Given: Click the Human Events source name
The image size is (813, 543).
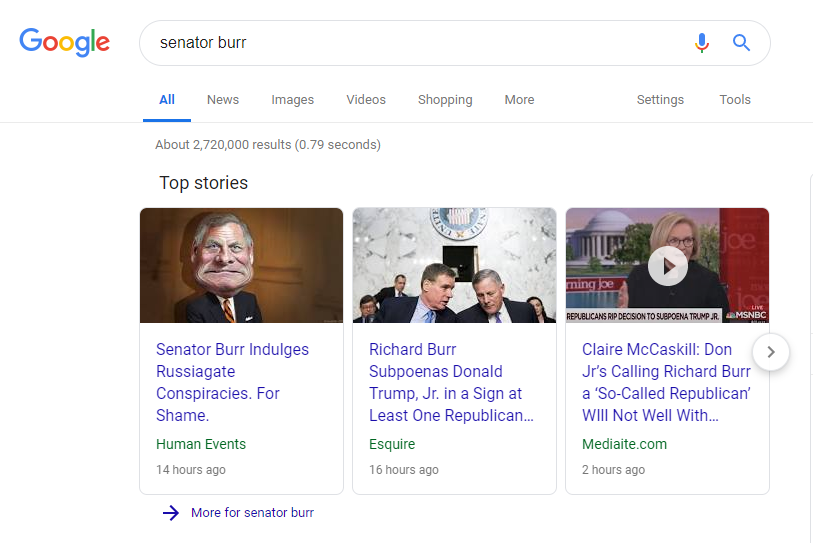Looking at the screenshot, I should tap(201, 444).
